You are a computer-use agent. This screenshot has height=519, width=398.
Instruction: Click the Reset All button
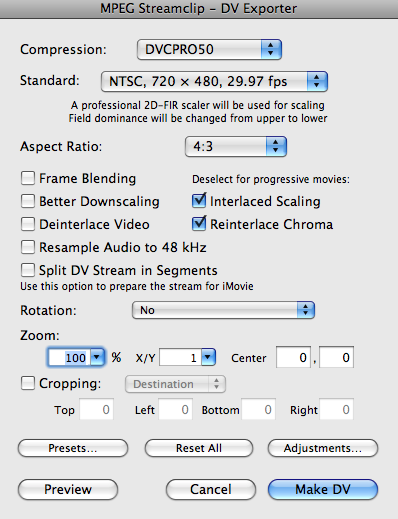[199, 448]
